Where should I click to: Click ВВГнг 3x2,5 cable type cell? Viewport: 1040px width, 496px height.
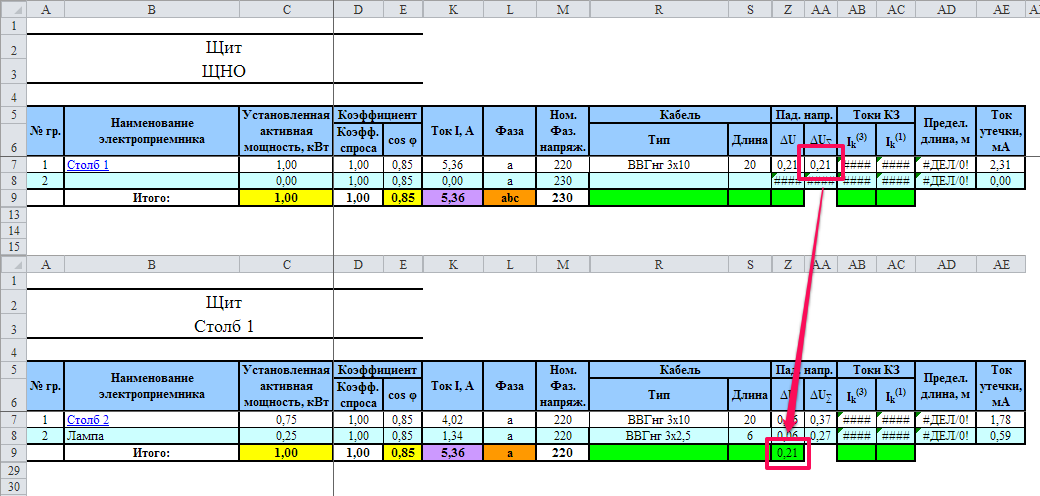658,436
